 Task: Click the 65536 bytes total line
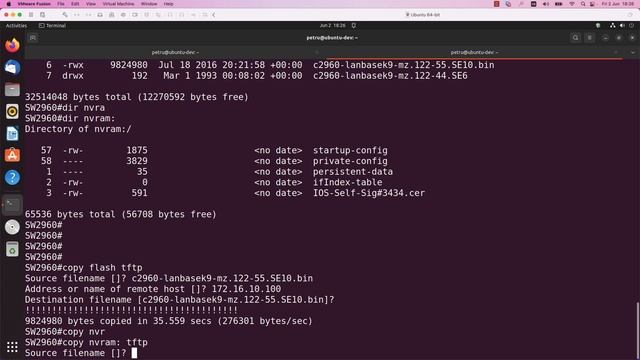pos(120,214)
